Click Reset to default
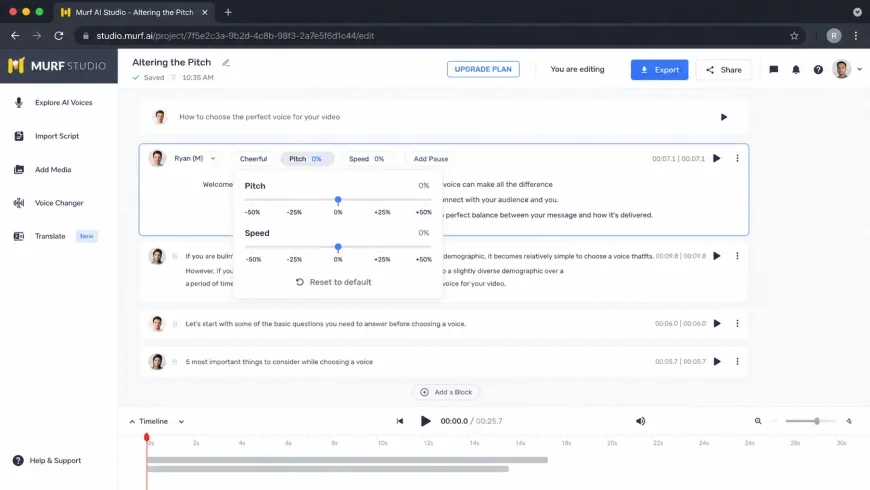Image resolution: width=870 pixels, height=490 pixels. [x=333, y=282]
